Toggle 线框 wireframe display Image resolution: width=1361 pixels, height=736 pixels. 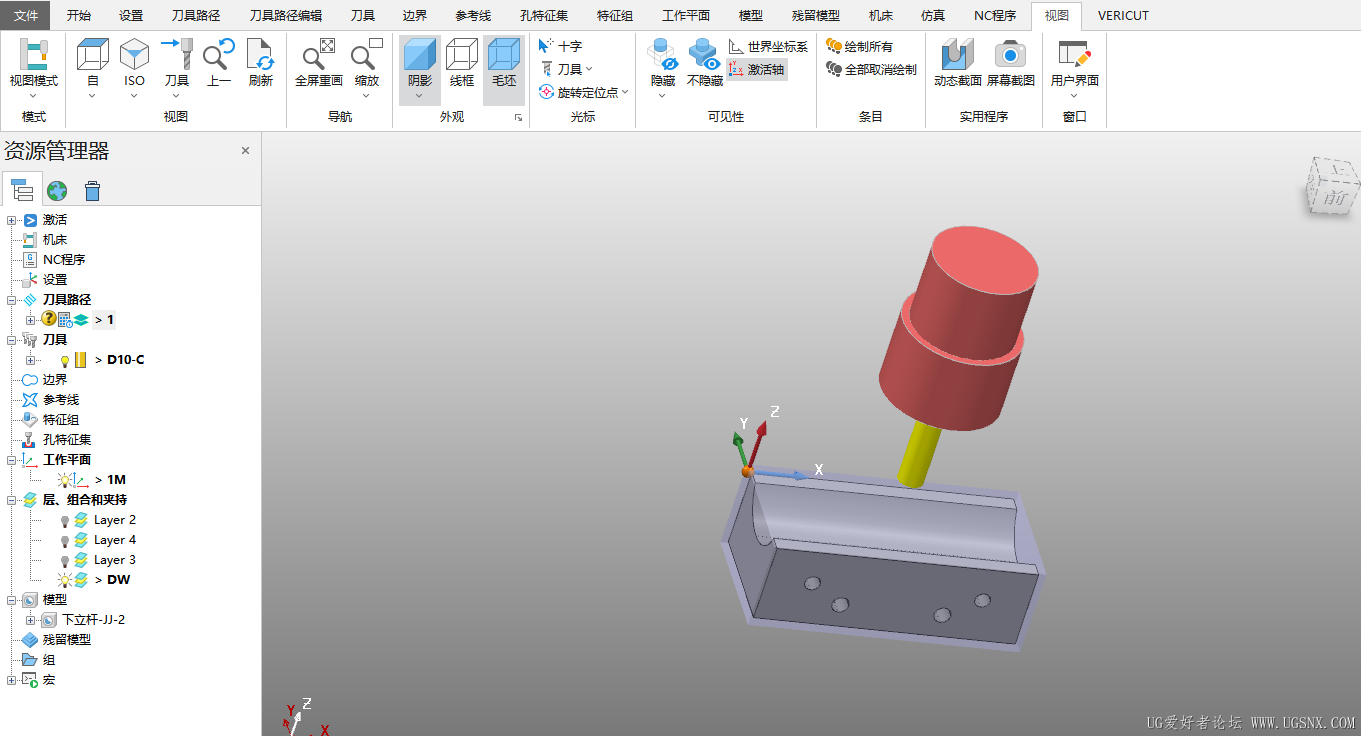(x=462, y=64)
